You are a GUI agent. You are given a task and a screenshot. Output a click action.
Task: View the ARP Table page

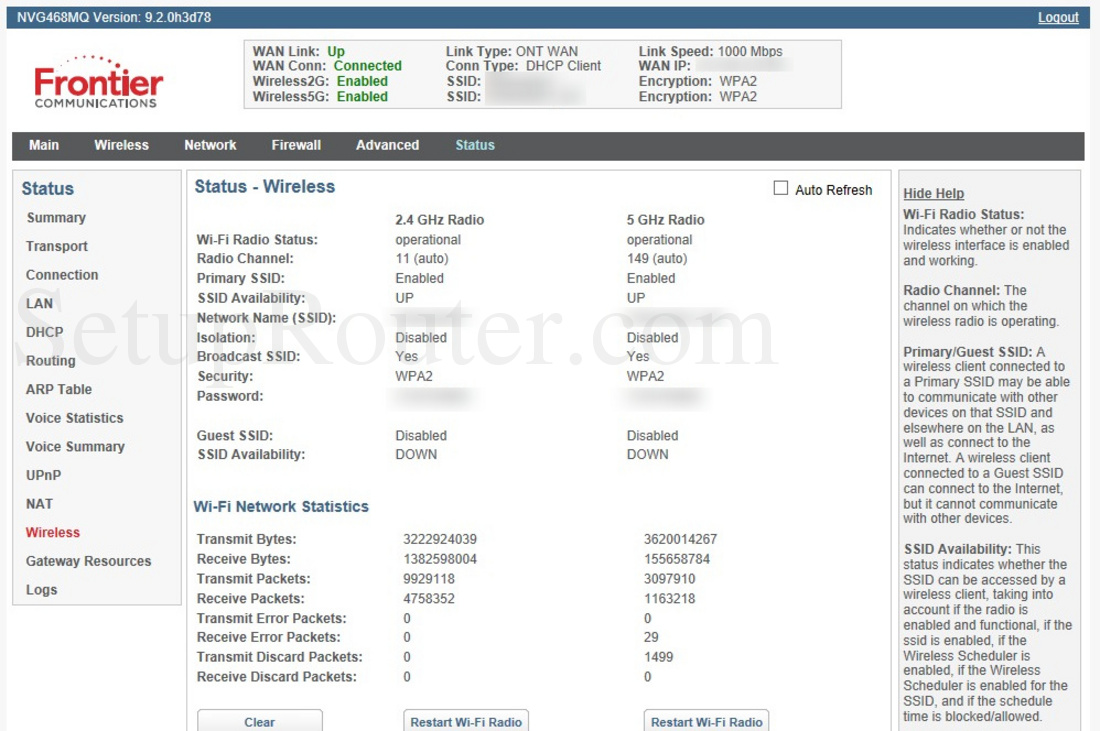tap(59, 390)
